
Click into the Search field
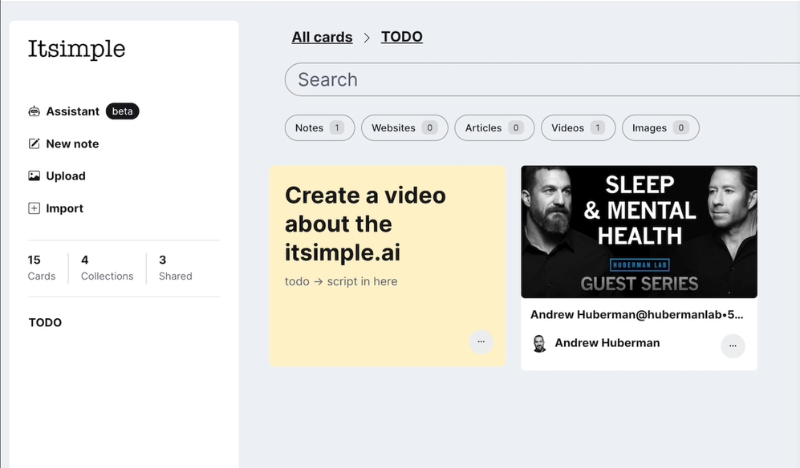point(540,80)
